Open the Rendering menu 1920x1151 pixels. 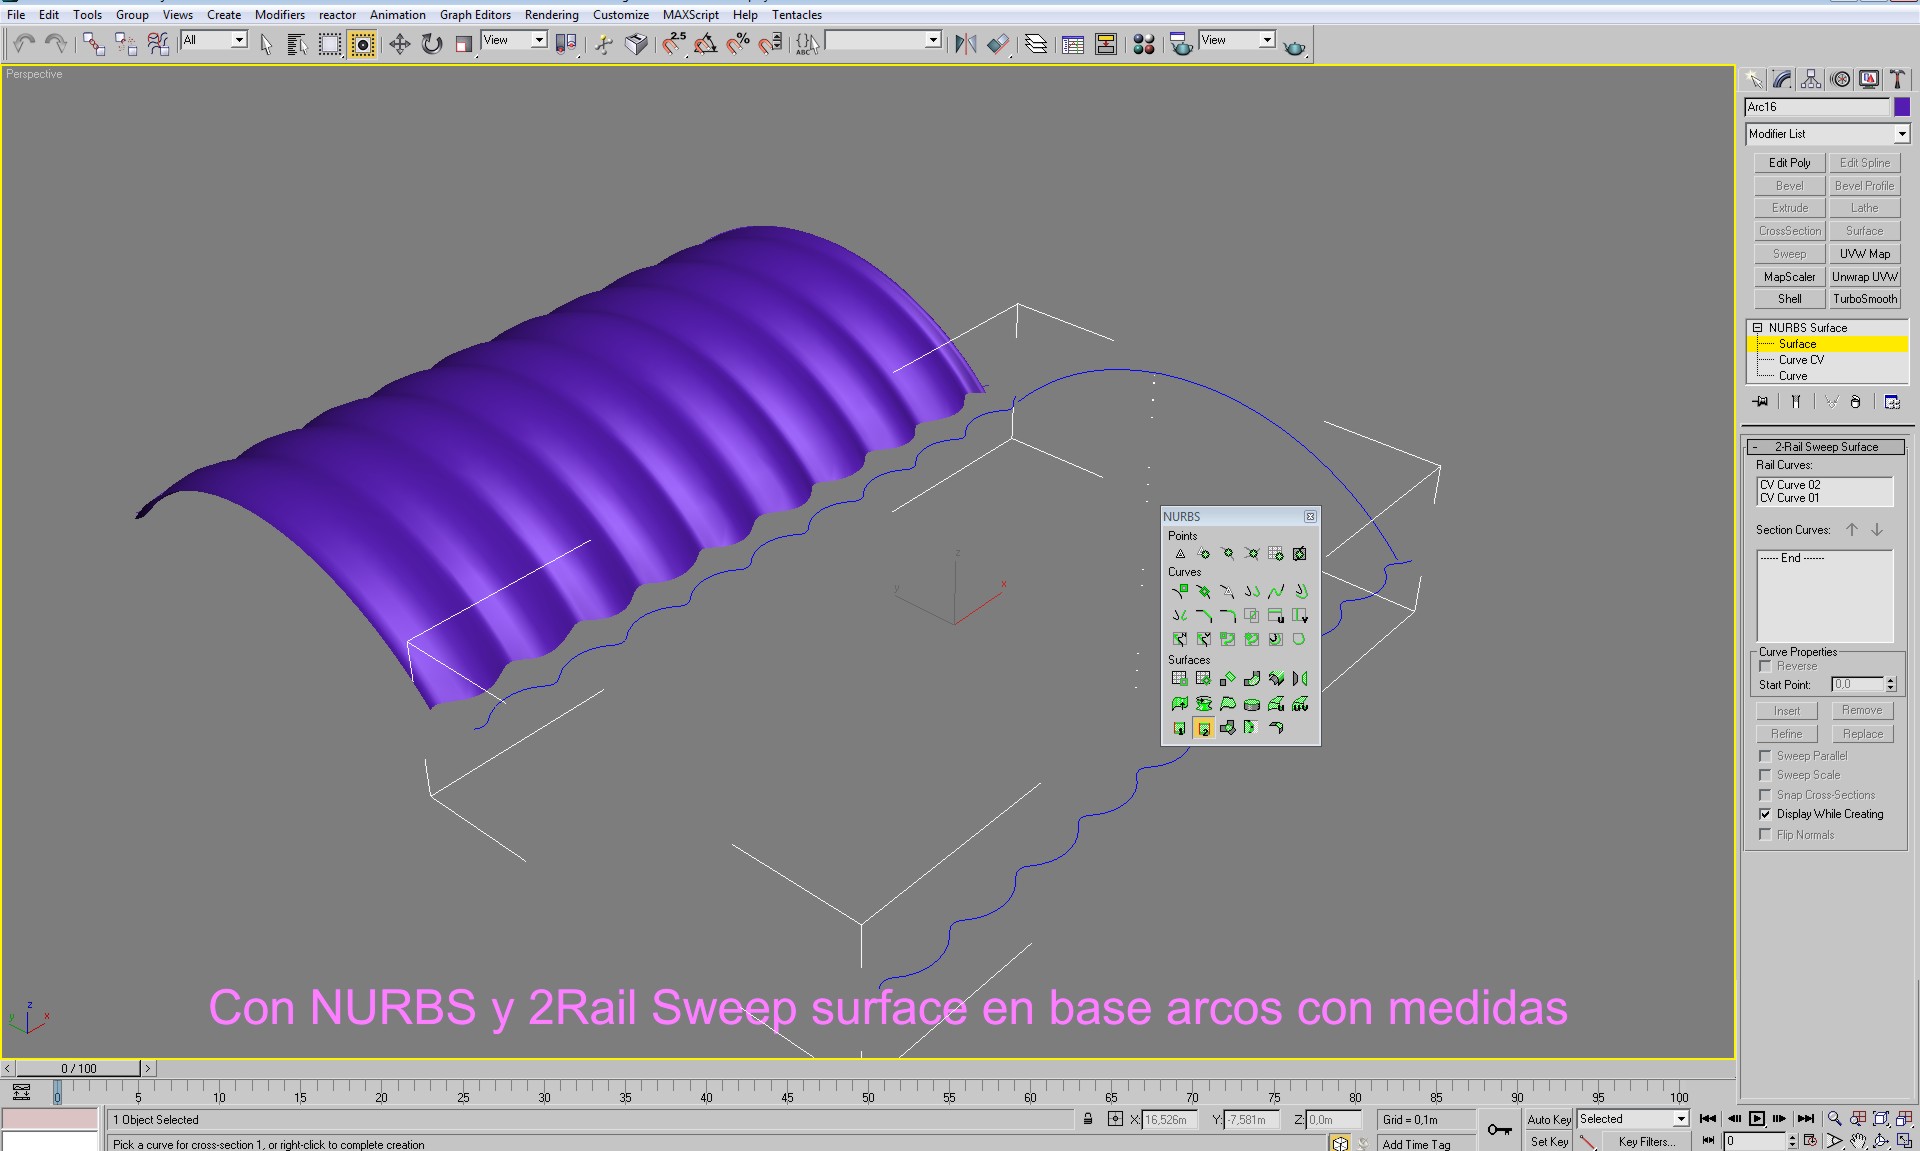(551, 15)
